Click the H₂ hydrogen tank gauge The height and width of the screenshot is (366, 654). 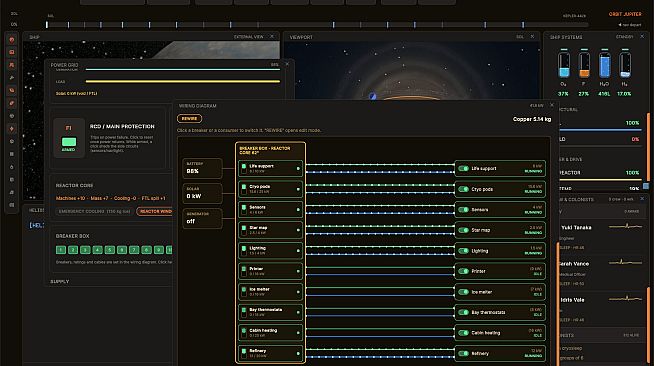[625, 65]
